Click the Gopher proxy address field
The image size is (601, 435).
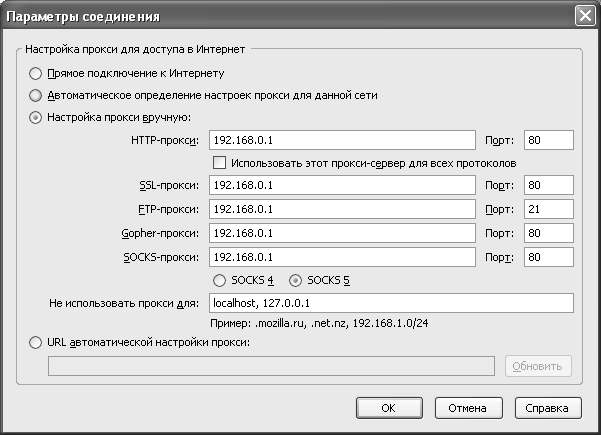point(341,233)
